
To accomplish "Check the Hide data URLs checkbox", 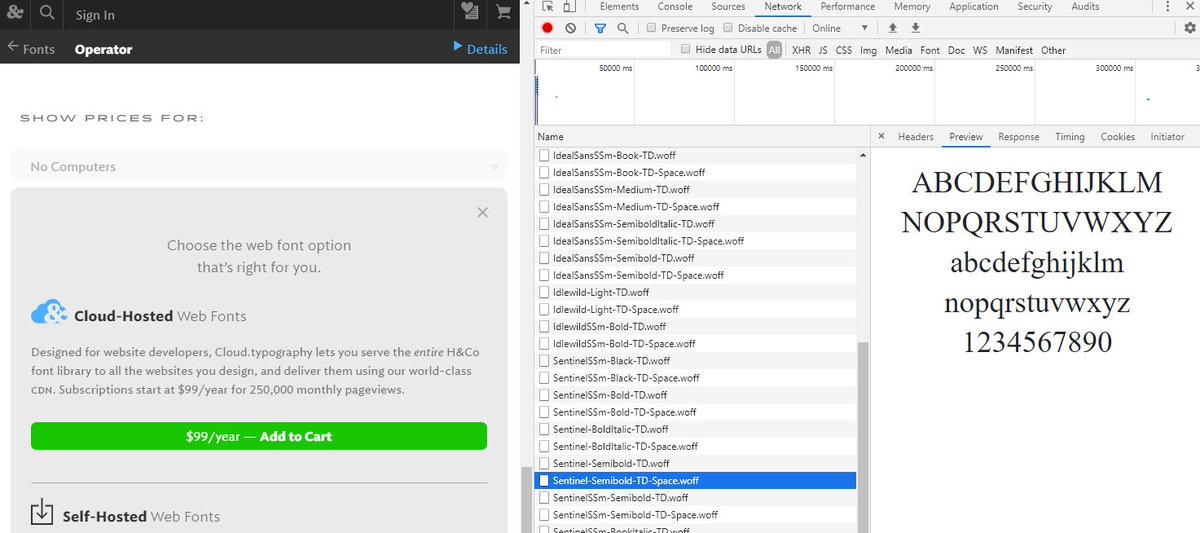I will [686, 49].
